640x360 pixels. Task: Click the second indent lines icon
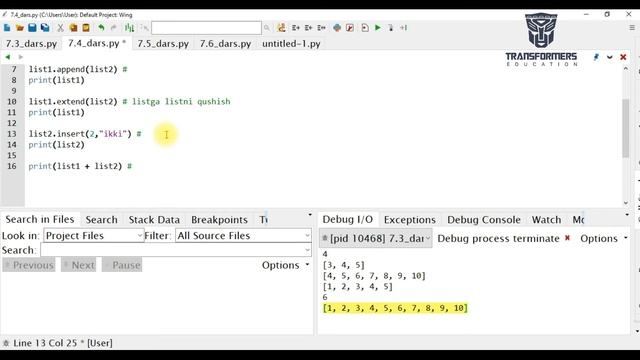309,28
